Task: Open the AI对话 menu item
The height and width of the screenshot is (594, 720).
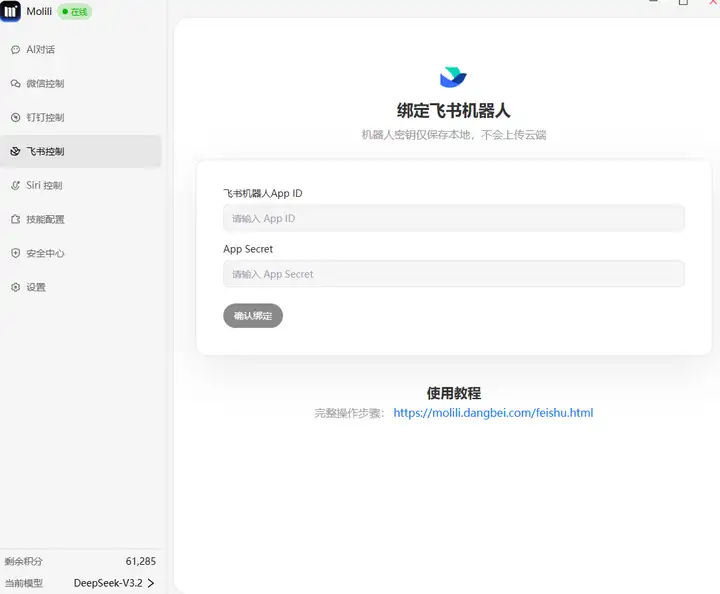Action: pos(80,50)
